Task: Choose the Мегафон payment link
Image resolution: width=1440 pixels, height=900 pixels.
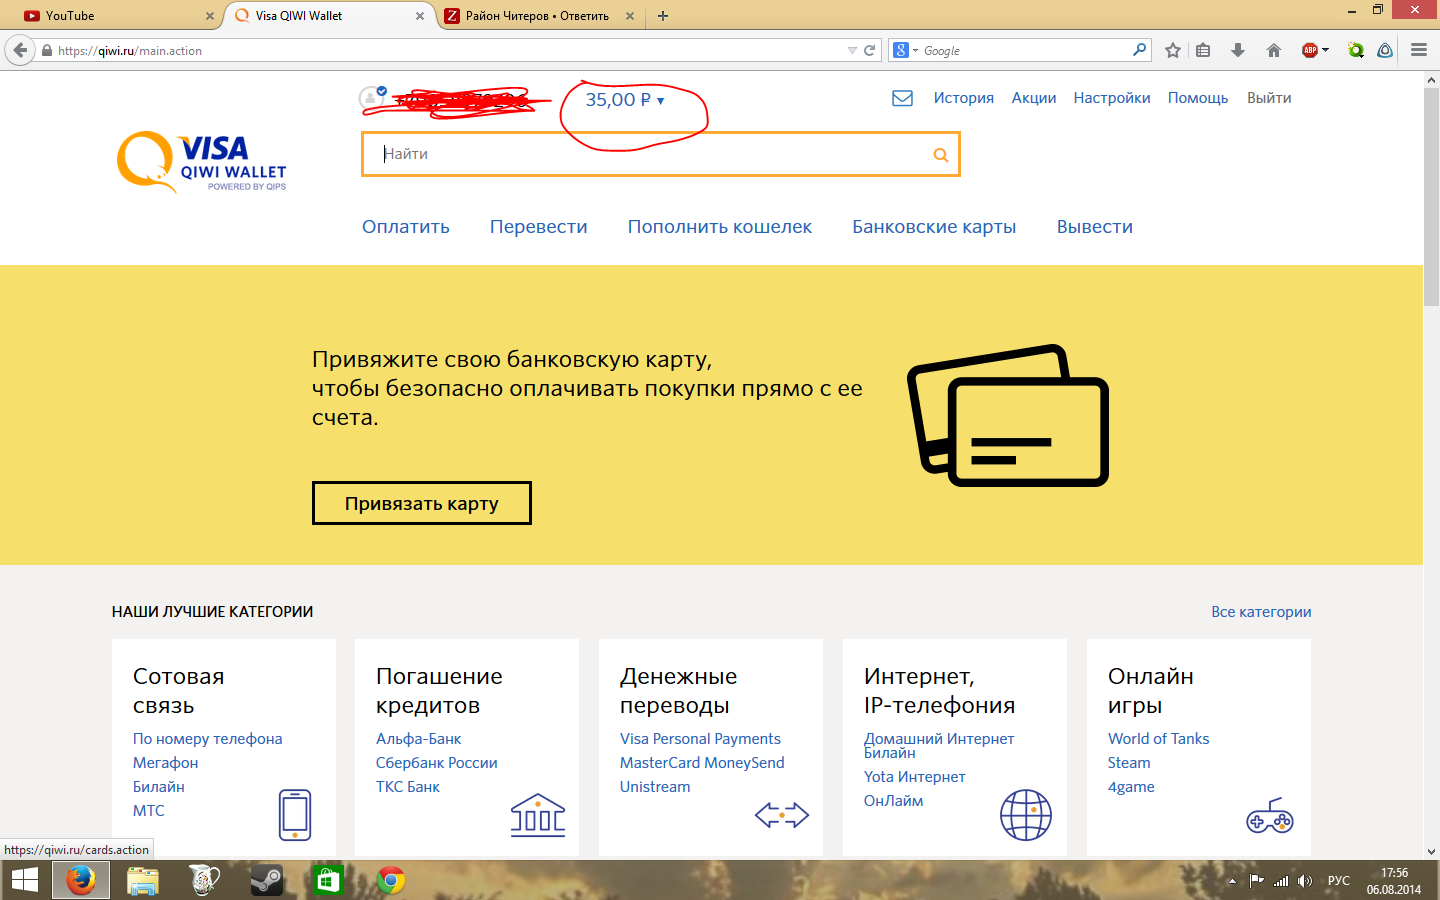Action: (x=166, y=763)
